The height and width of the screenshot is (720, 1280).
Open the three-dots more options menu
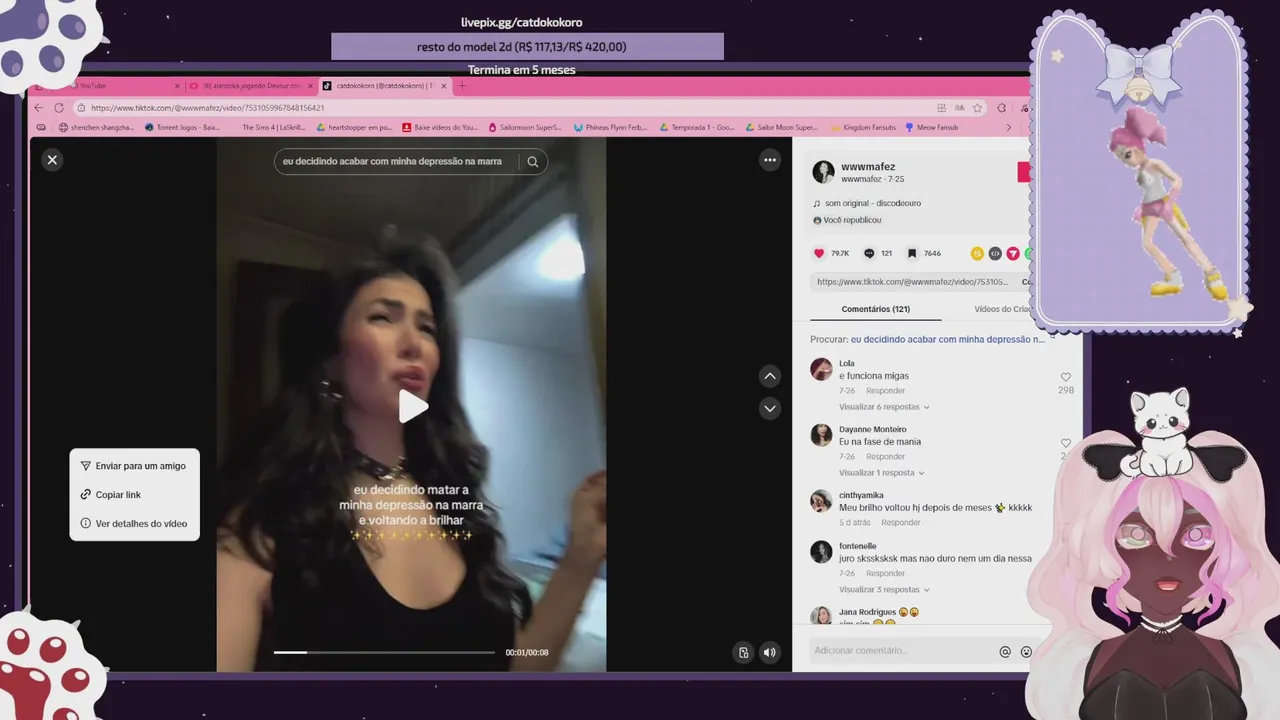click(770, 159)
